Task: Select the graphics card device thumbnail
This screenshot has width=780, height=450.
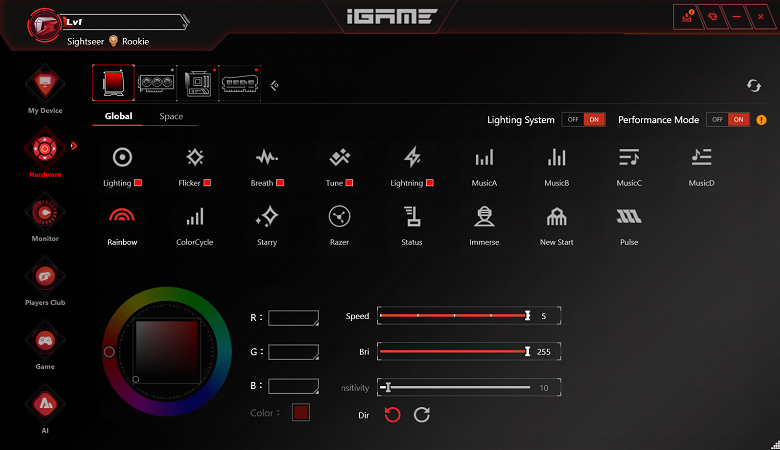Action: click(155, 84)
